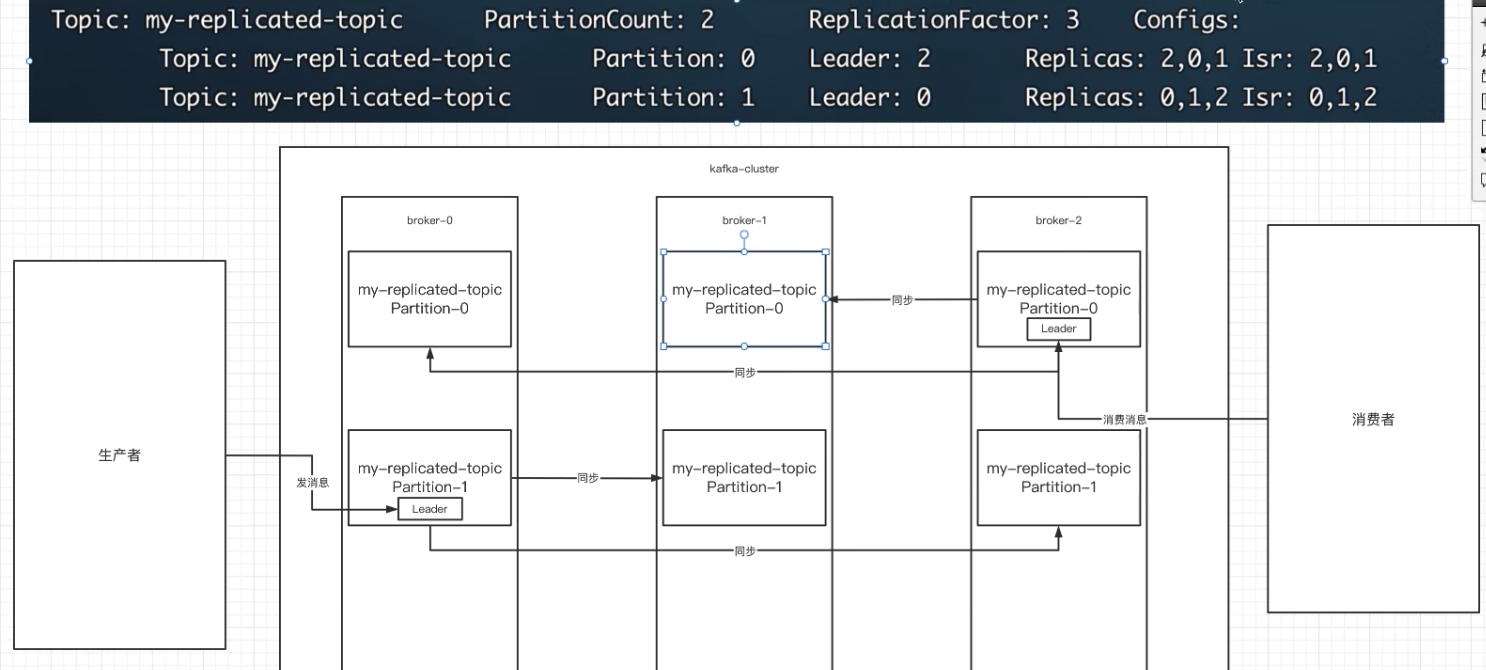Grab the rotation handle above selected Partition-0 box
The height and width of the screenshot is (670, 1486).
coord(744,235)
